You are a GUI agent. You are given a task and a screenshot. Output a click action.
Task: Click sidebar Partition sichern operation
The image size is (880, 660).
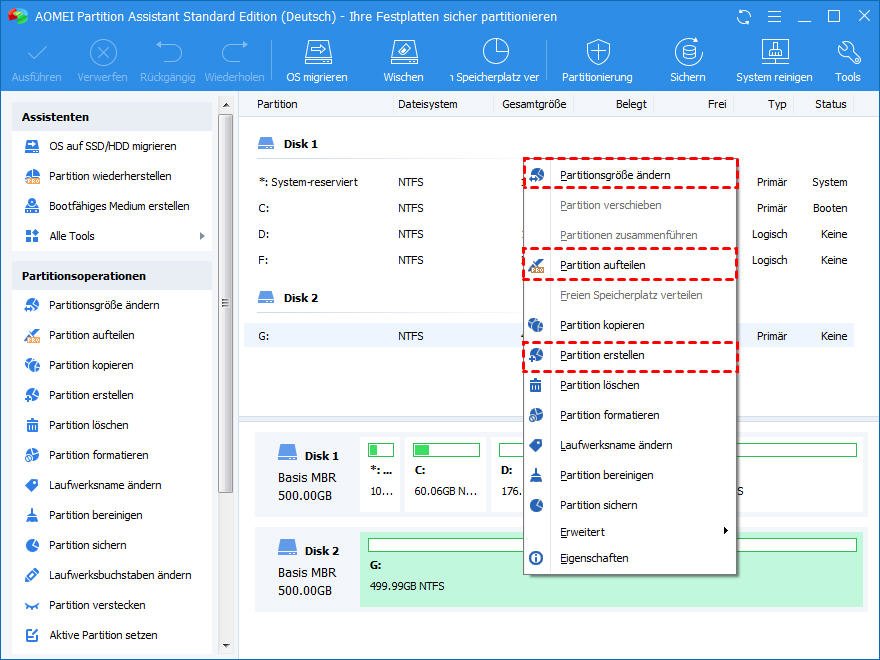pyautogui.click(x=88, y=545)
